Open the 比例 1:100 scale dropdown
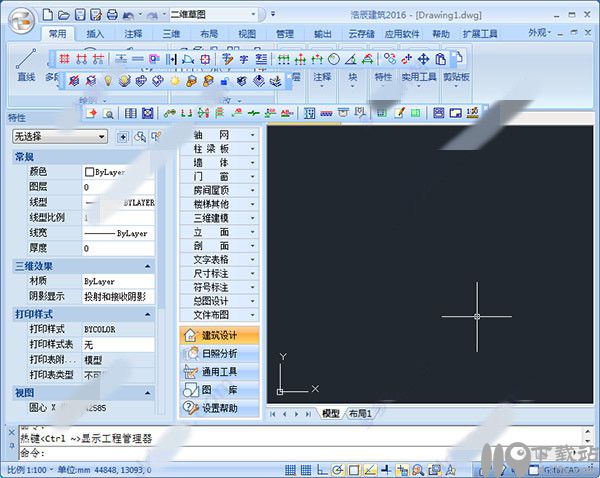Image resolution: width=600 pixels, height=478 pixels. pos(30,470)
